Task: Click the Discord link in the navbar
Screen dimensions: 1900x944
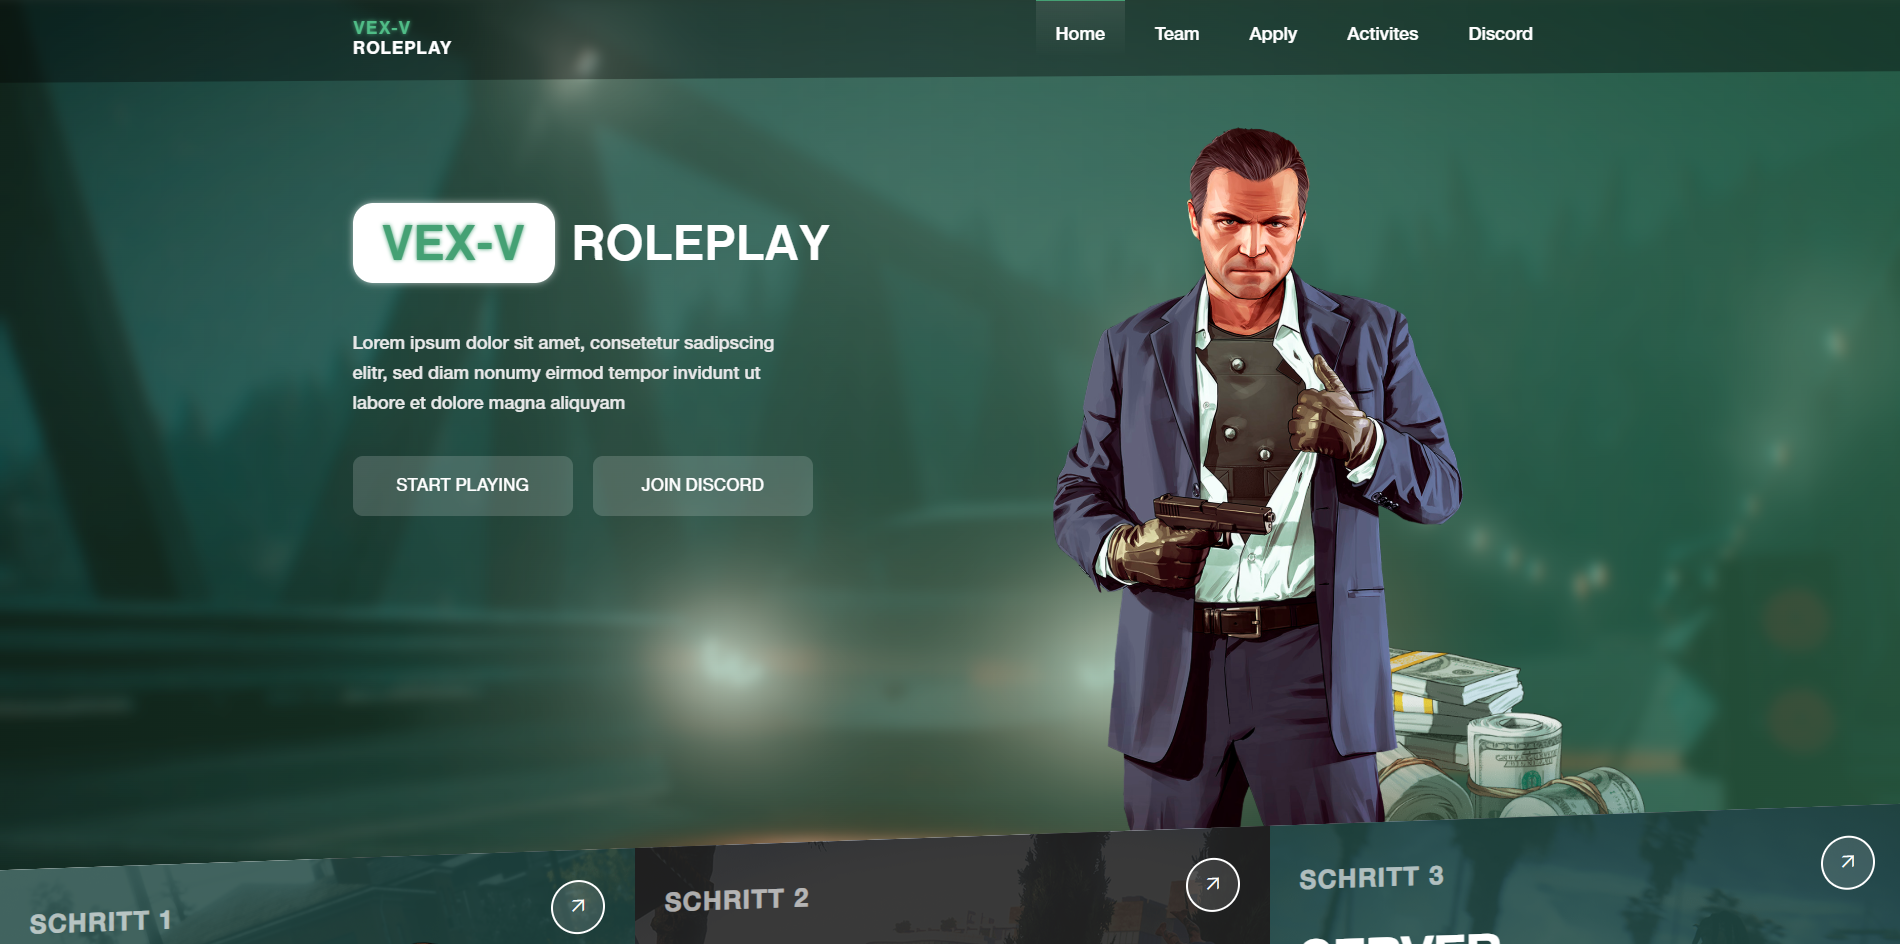Action: [1500, 34]
